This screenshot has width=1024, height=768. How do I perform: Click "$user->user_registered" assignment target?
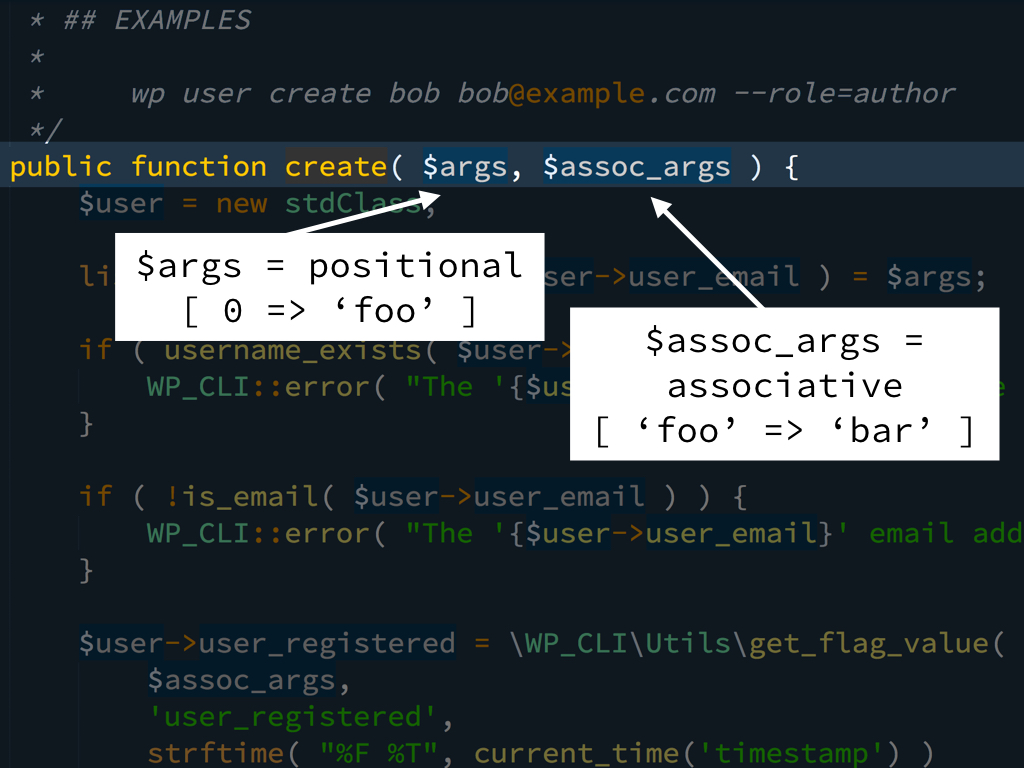point(267,643)
